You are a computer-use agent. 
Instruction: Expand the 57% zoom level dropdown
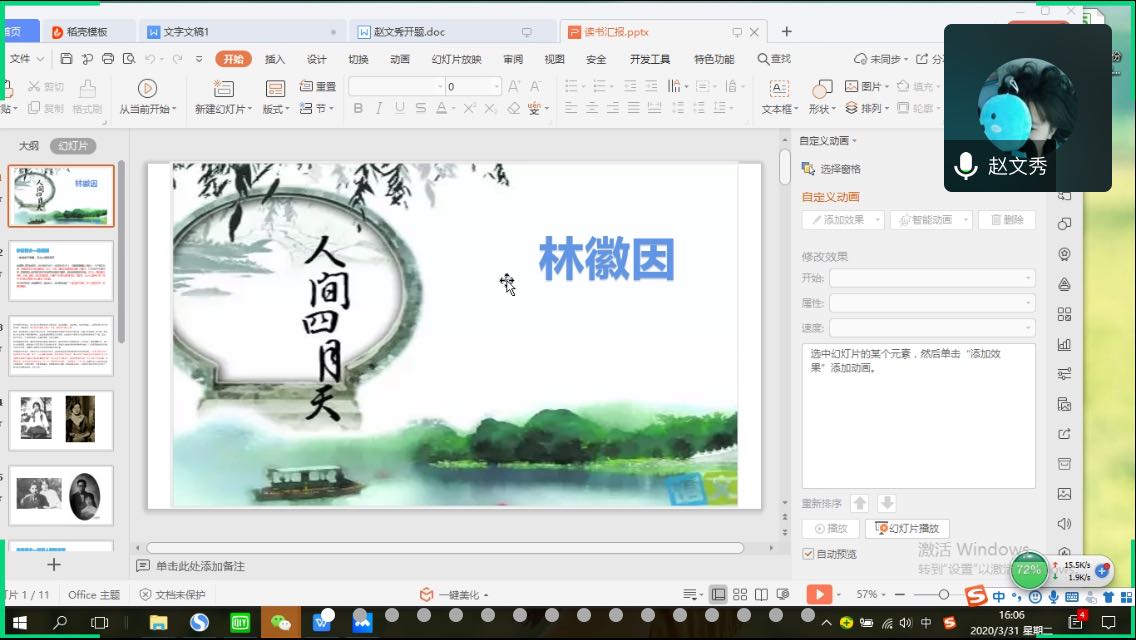click(872, 594)
